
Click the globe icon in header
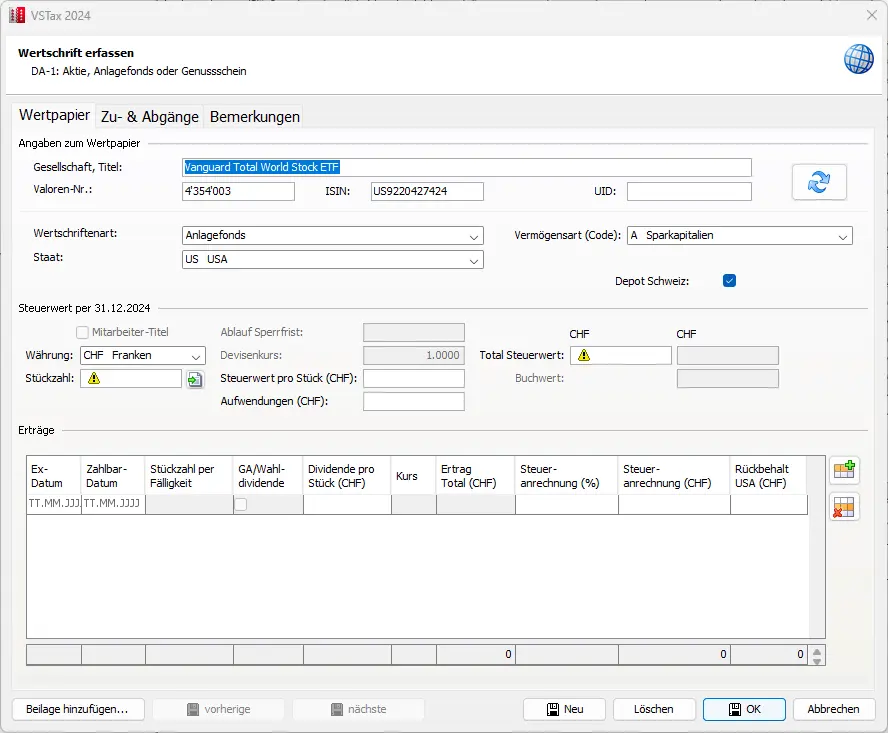click(858, 59)
